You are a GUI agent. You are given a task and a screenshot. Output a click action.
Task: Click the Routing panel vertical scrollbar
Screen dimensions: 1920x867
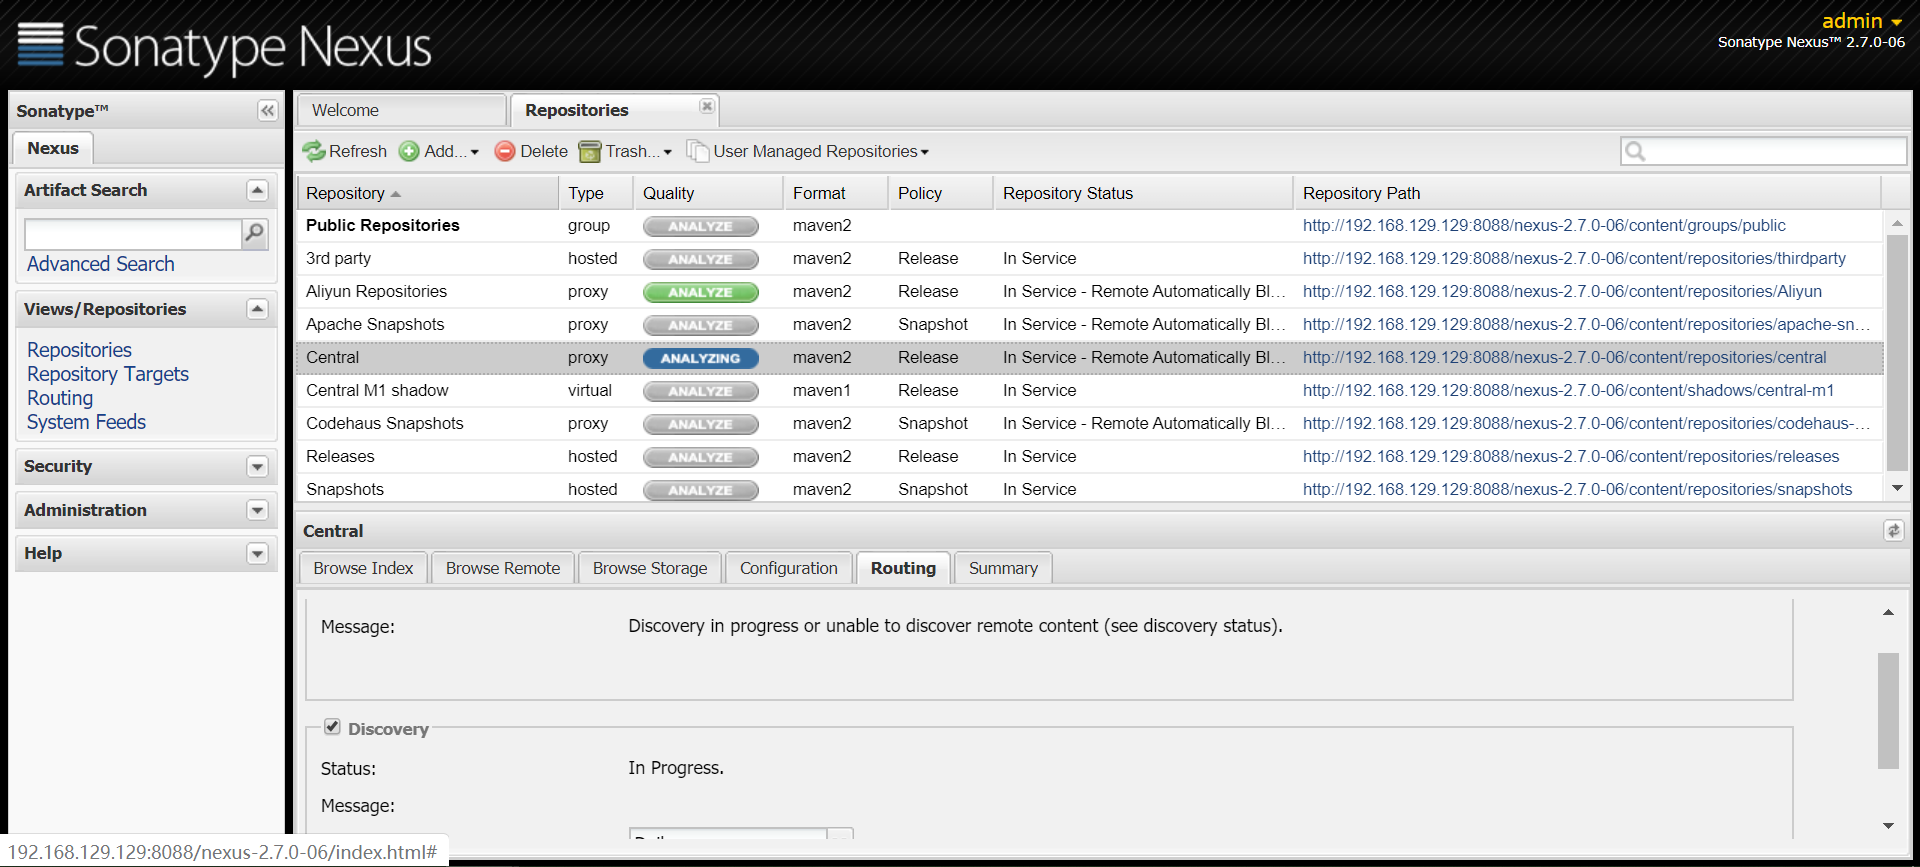coord(1888,711)
